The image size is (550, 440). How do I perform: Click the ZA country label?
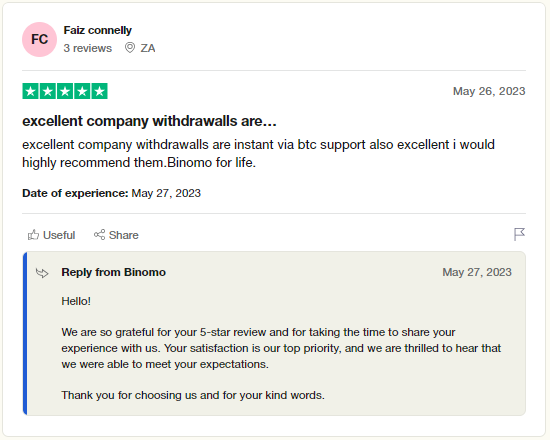(x=148, y=48)
